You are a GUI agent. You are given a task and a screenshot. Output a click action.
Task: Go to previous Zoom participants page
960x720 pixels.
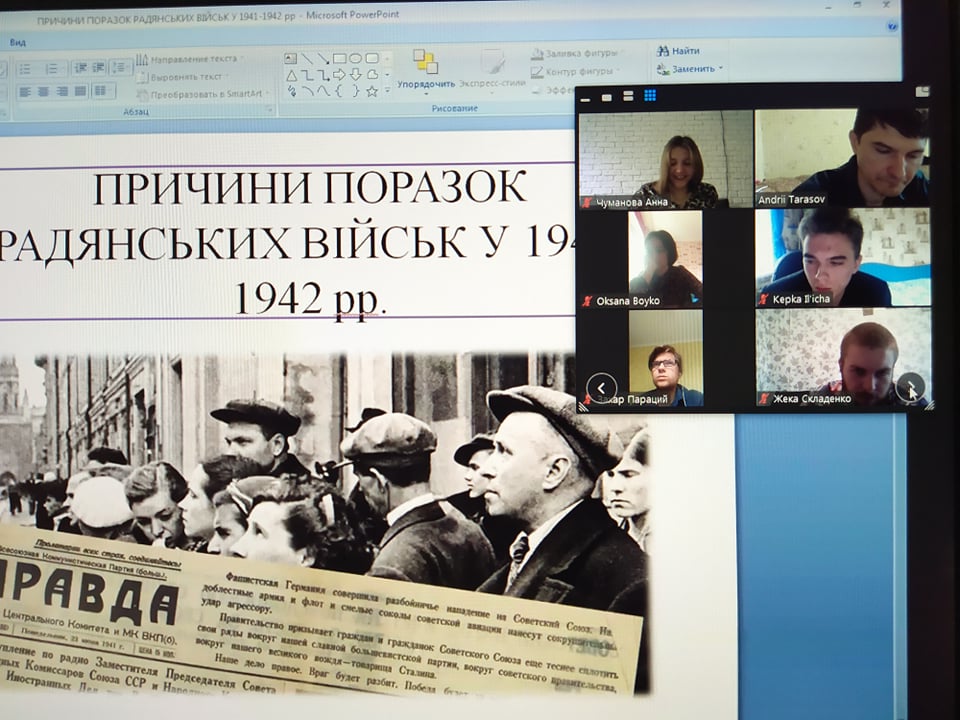601,386
